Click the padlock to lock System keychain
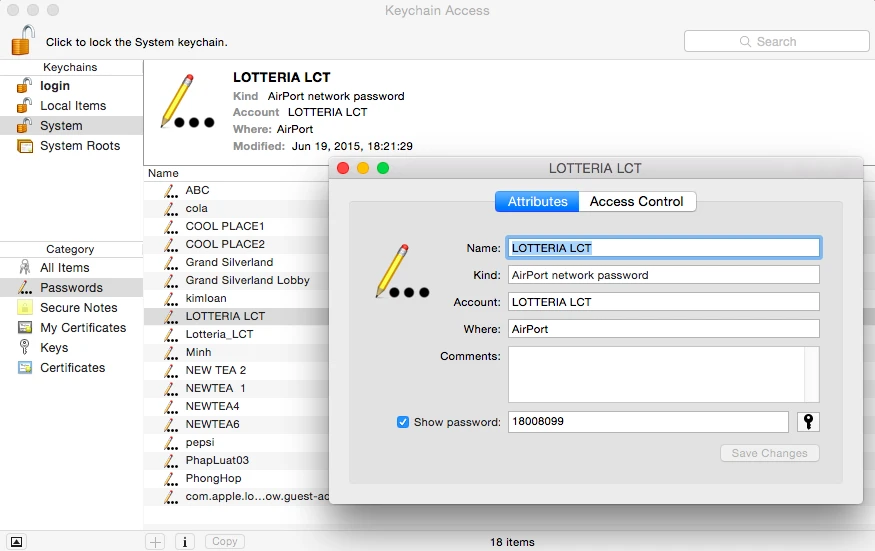Viewport: 875px width, 551px height. pyautogui.click(x=22, y=42)
